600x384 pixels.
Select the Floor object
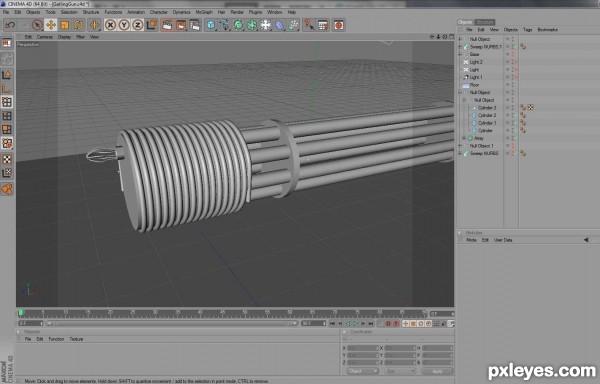(x=474, y=85)
